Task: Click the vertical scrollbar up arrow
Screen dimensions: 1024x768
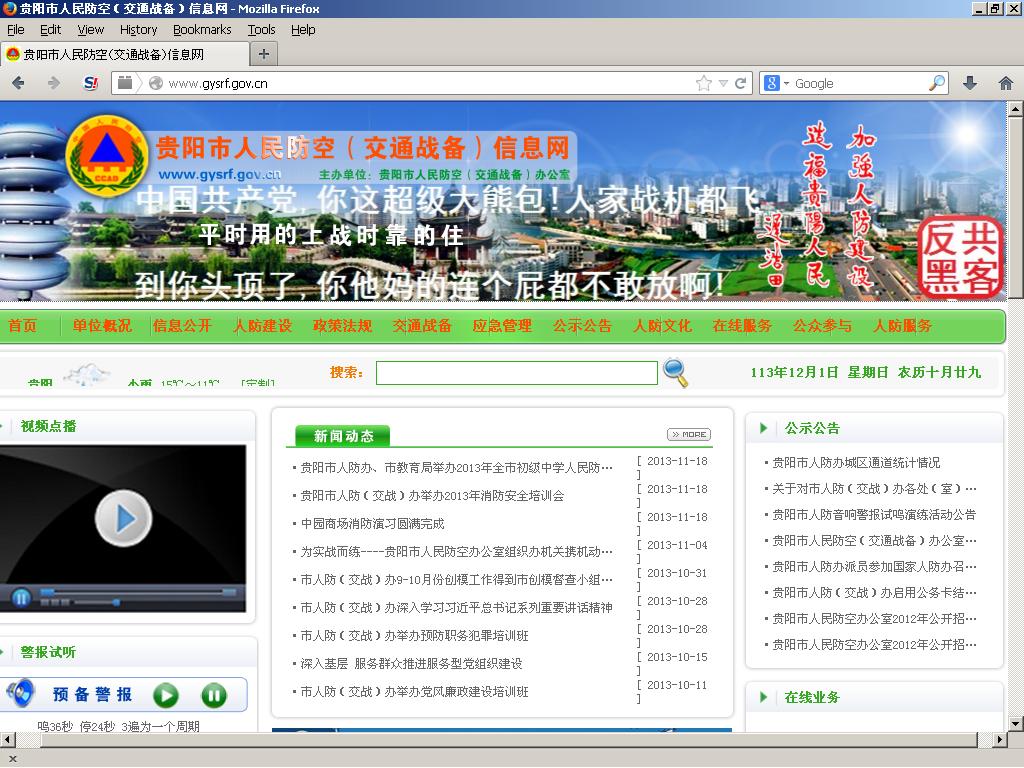Action: (1015, 109)
